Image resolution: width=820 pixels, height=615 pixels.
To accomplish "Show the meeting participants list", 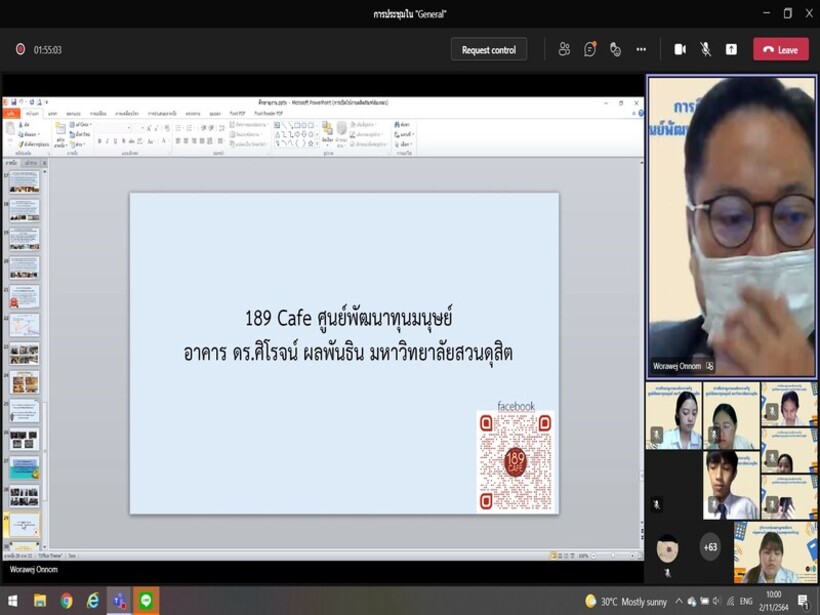I will coord(564,50).
